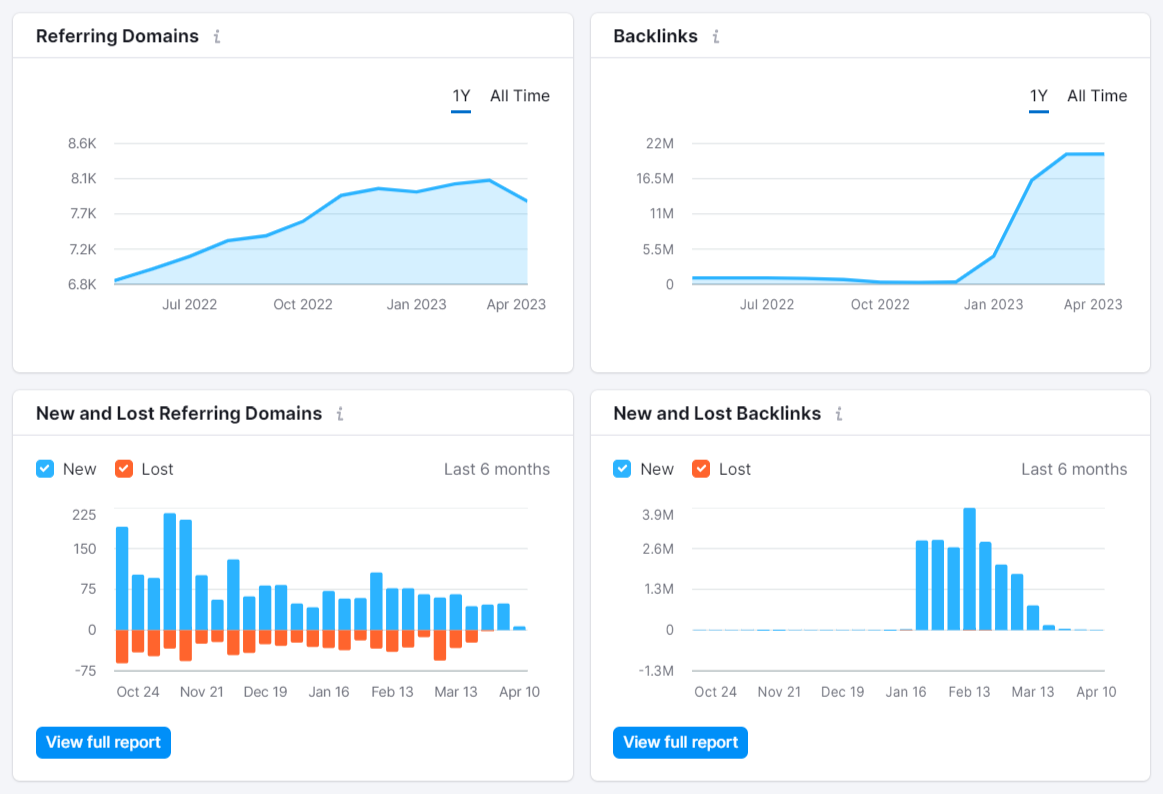
Task: Select the 1Y range on the Backlinks chart
Action: tap(1038, 95)
